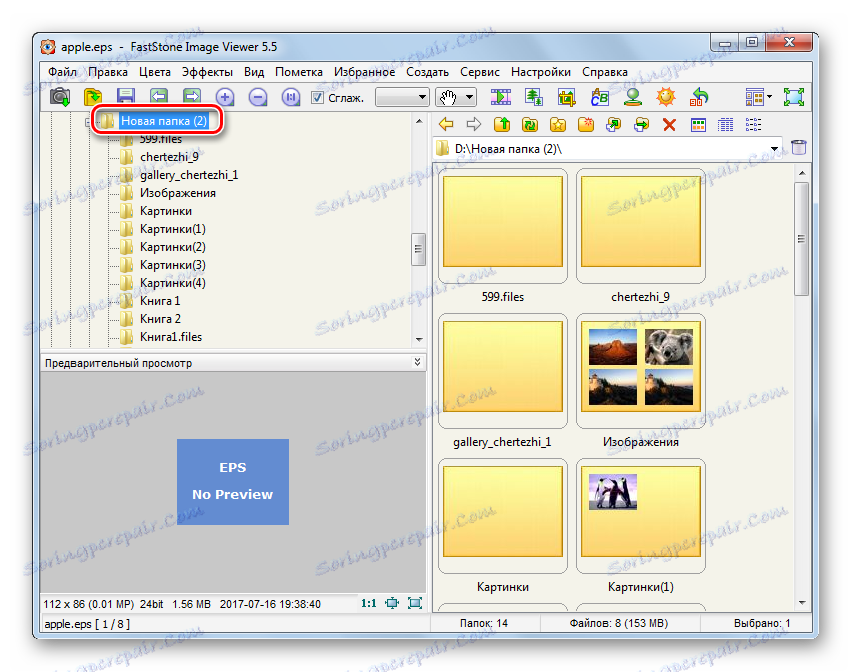The width and height of the screenshot is (852, 672).
Task: Open the resize image trees icon
Action: (x=534, y=98)
